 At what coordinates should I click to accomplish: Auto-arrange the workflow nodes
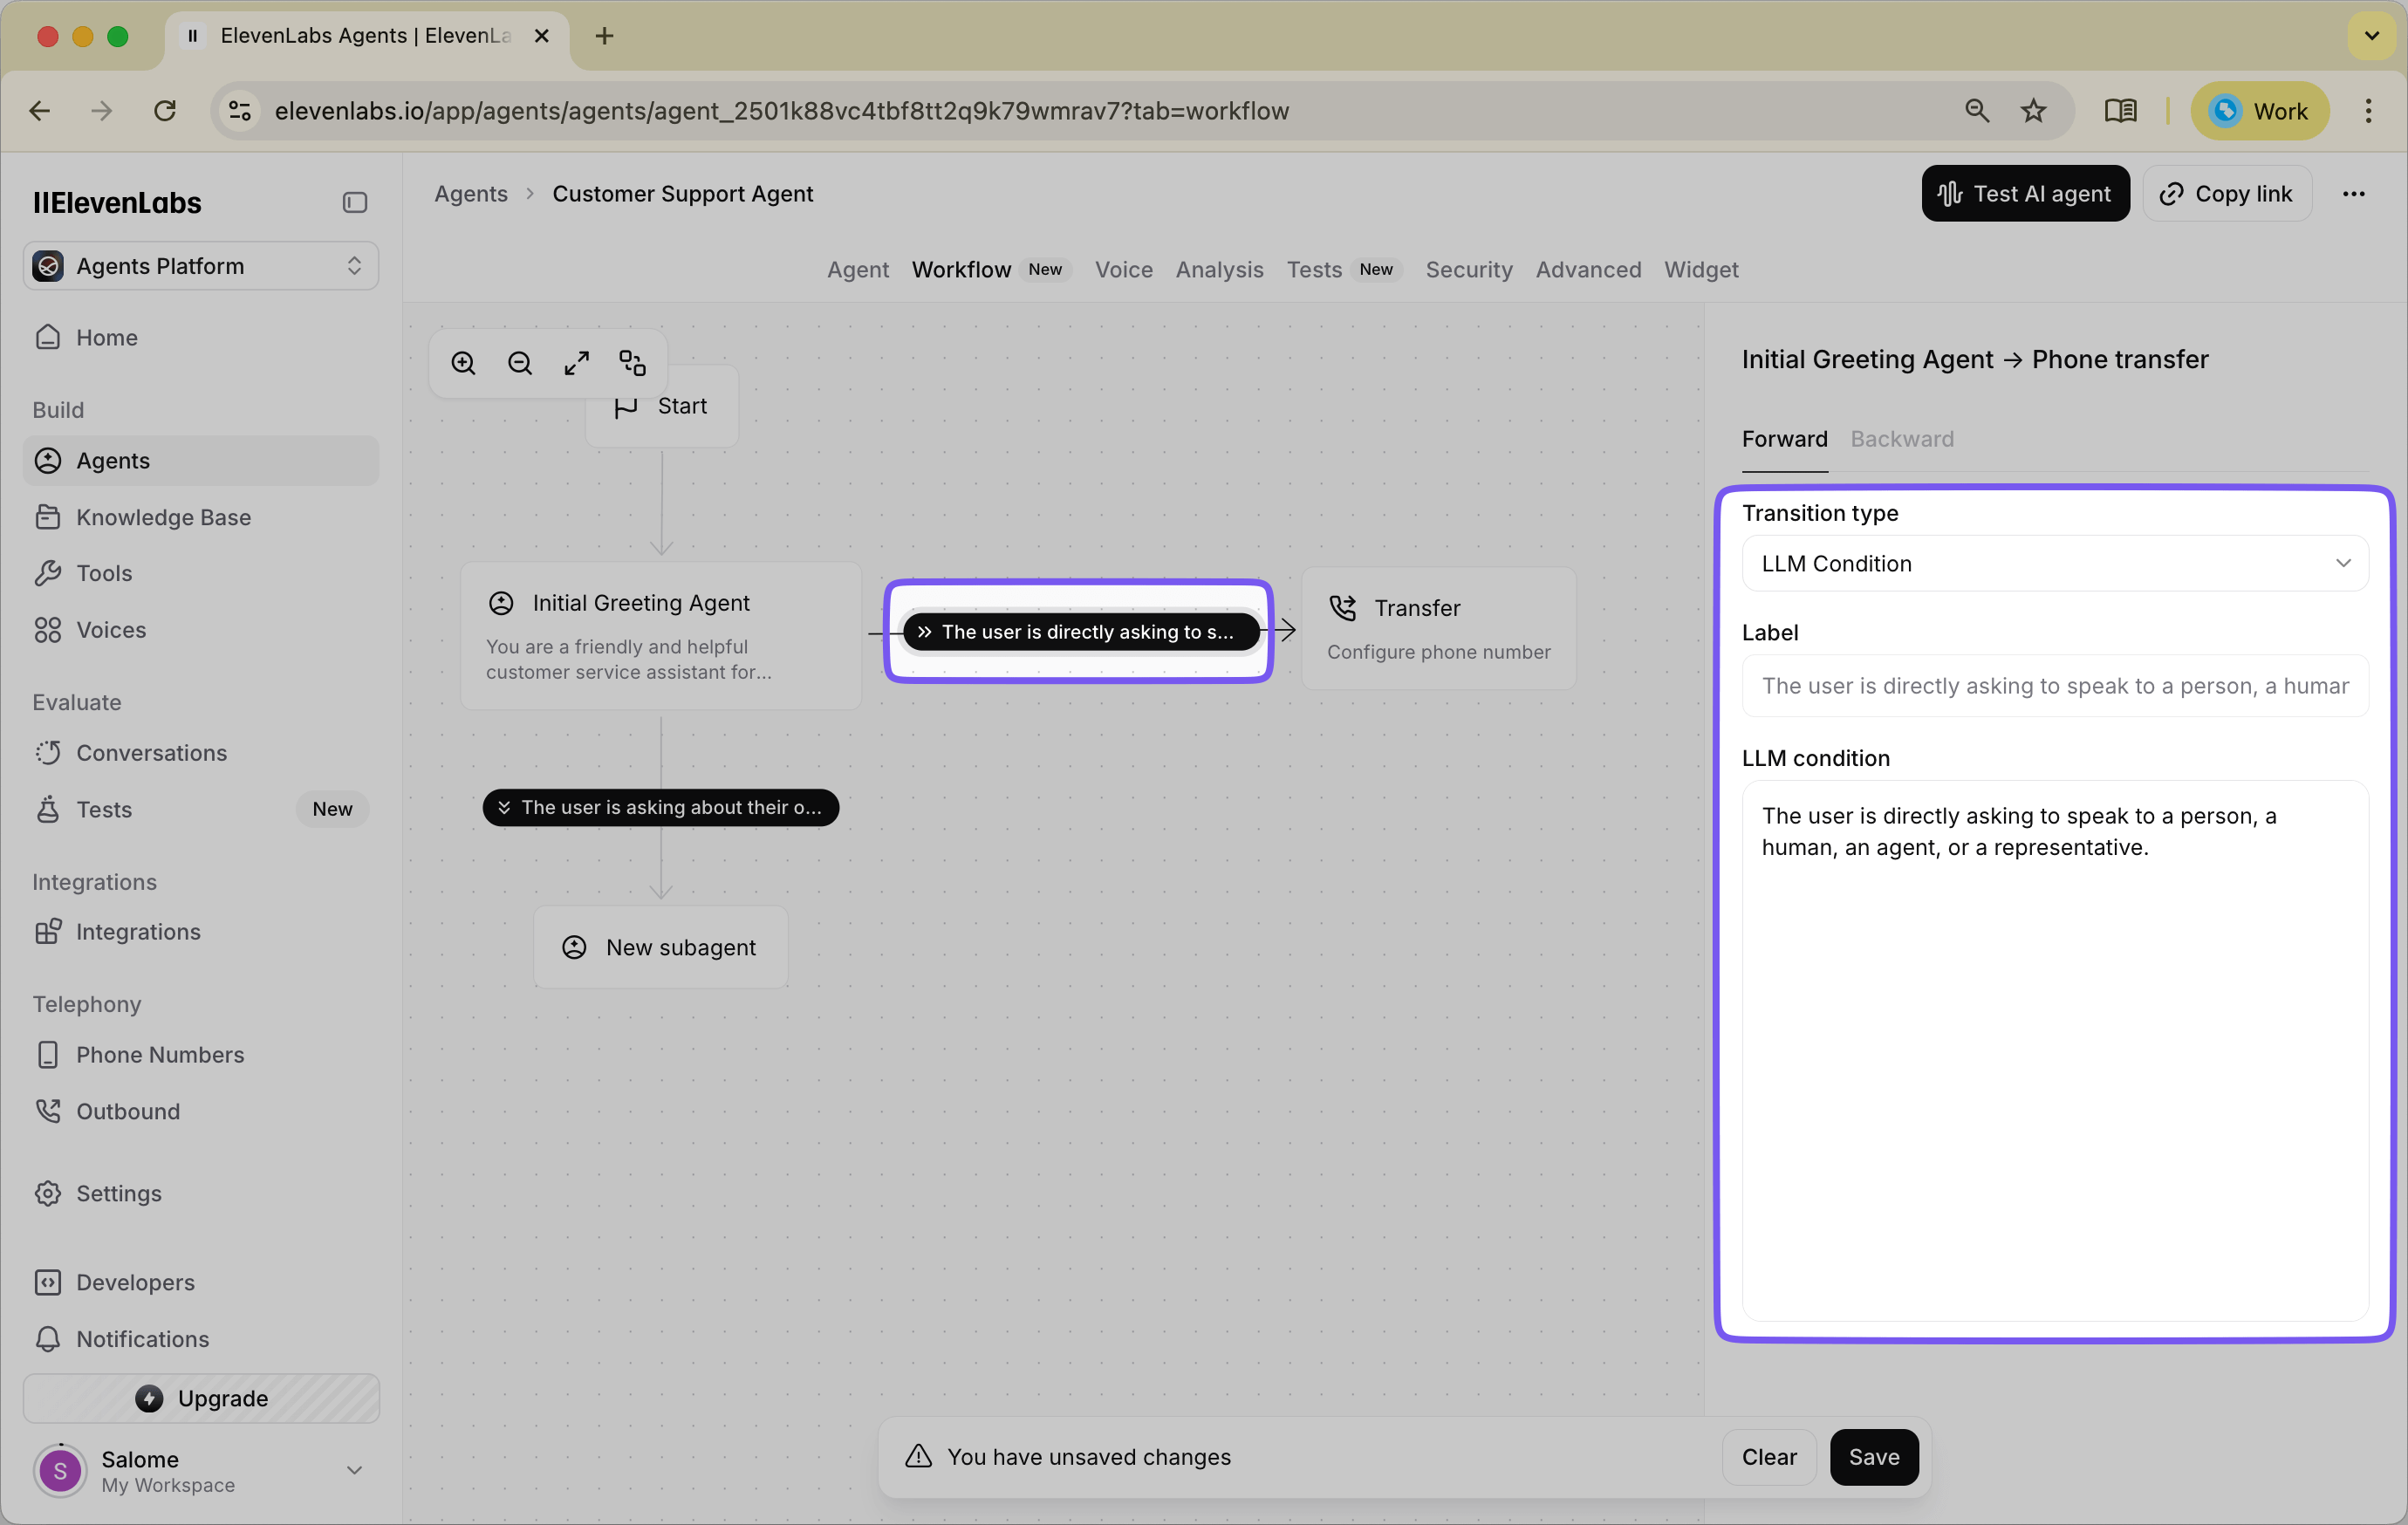coord(632,362)
